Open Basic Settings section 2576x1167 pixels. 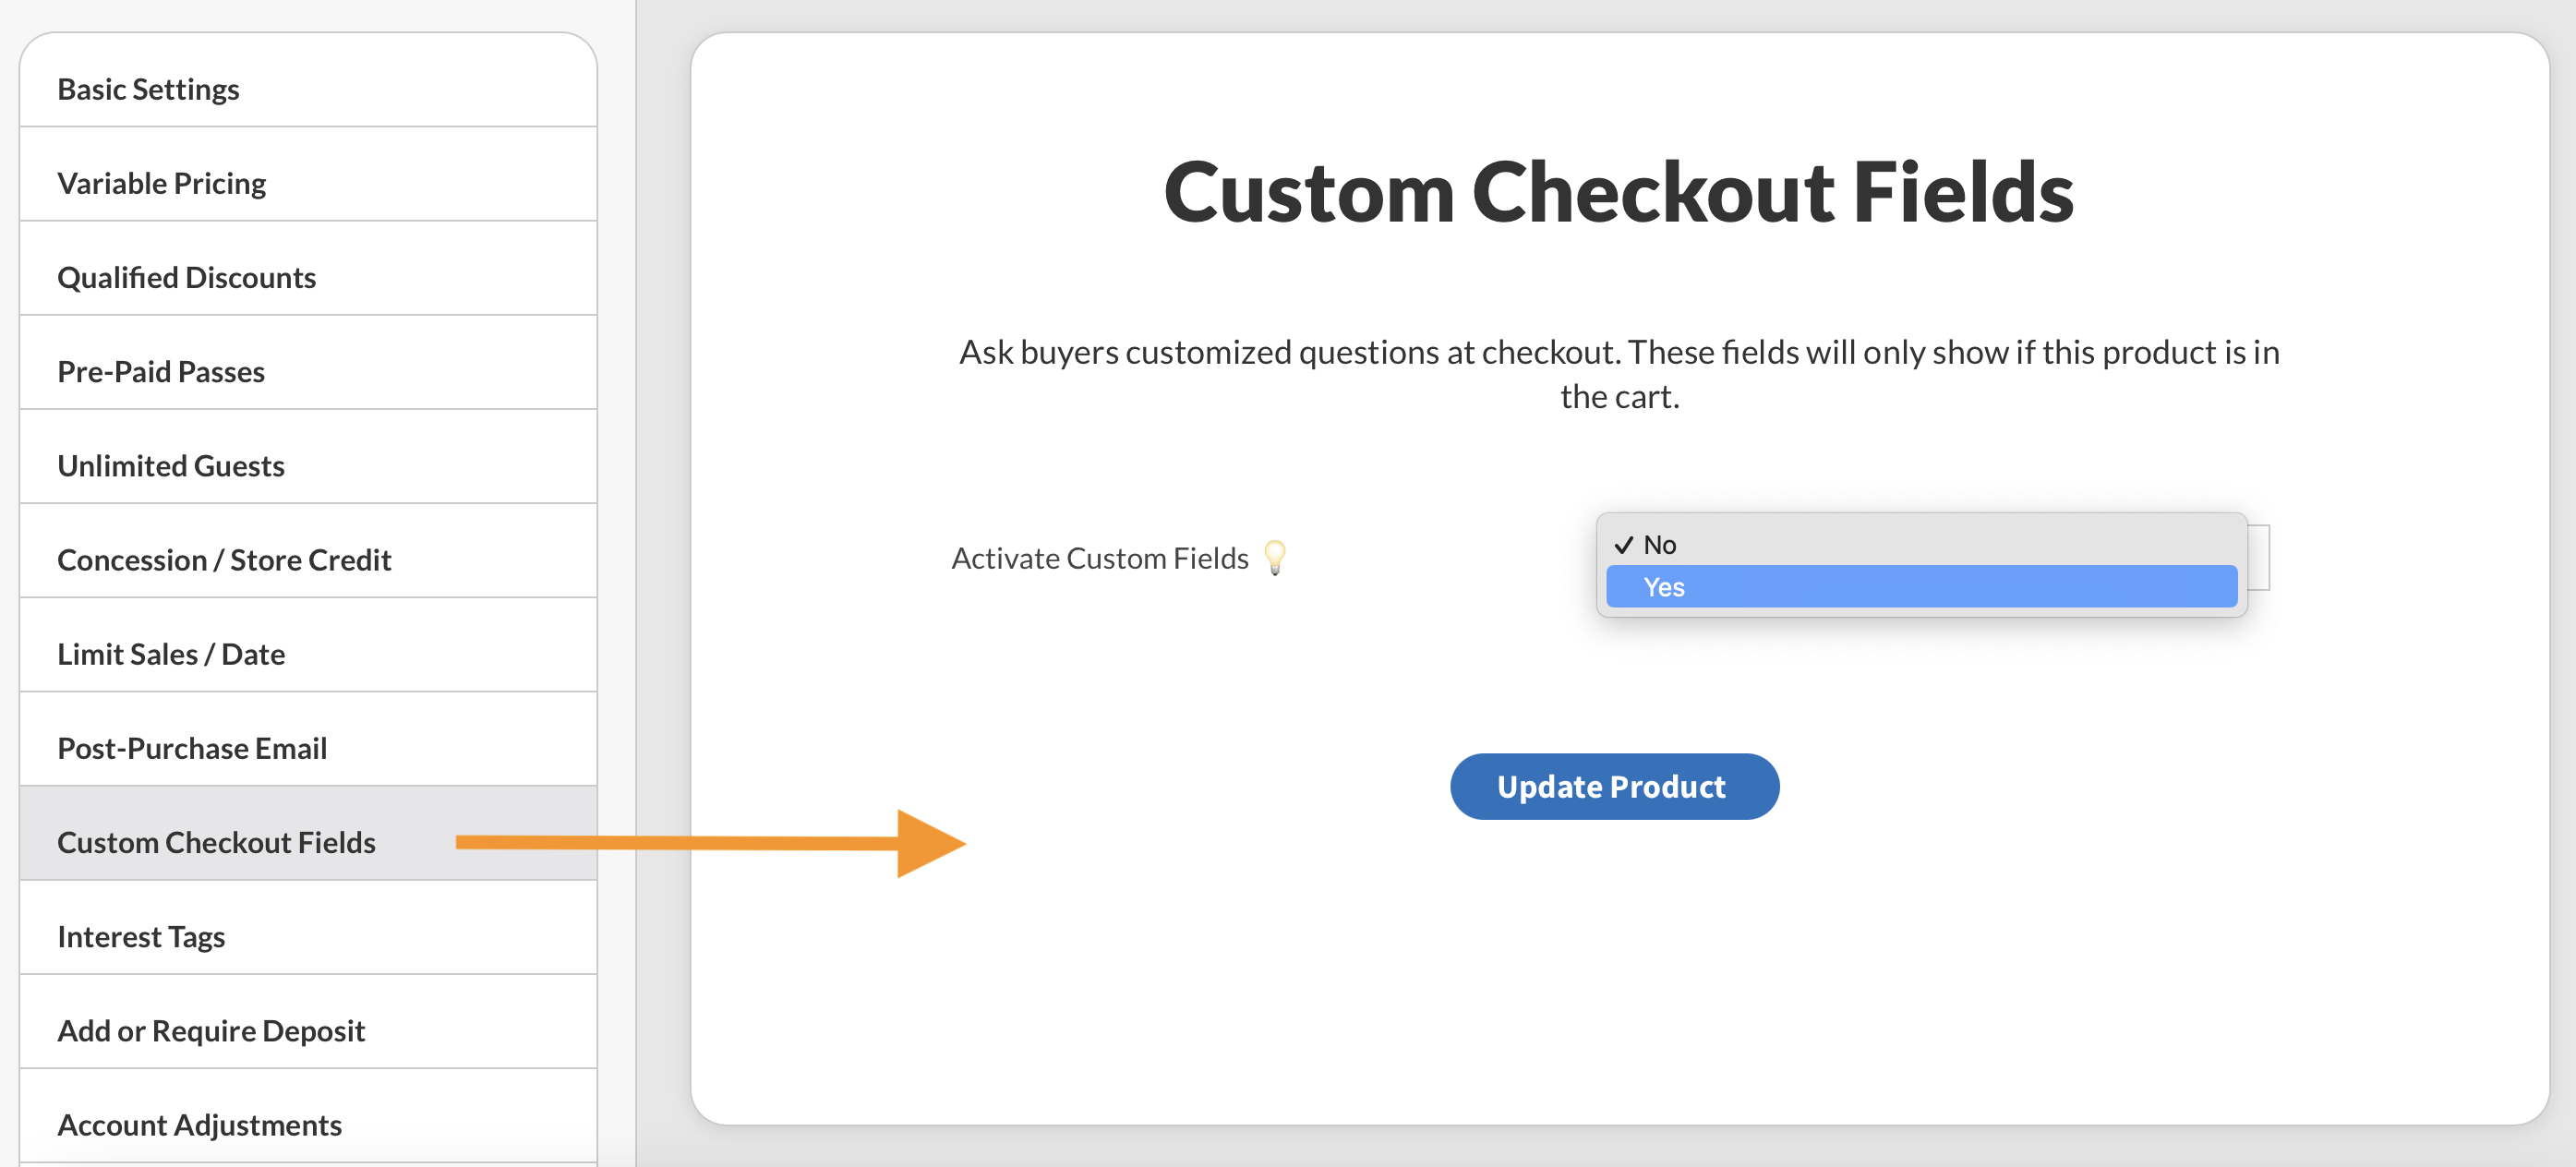(x=148, y=89)
